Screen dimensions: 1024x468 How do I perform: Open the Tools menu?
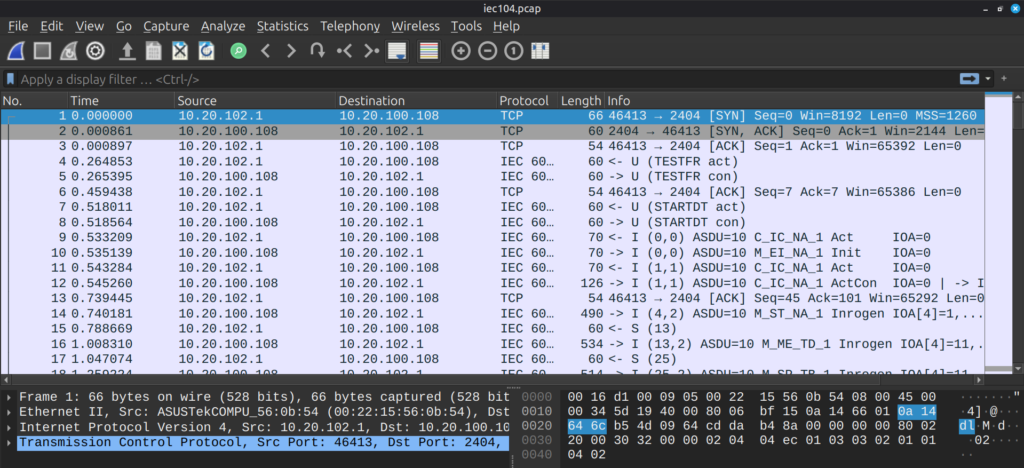tap(466, 26)
